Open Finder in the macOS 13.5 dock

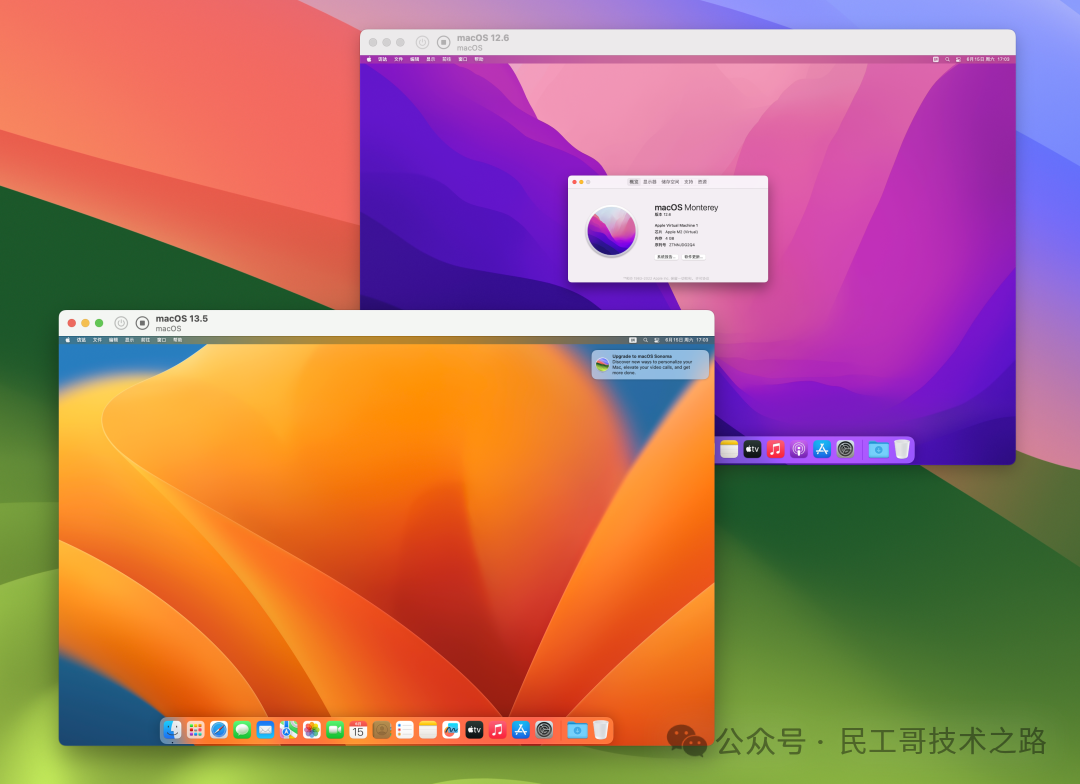(x=172, y=730)
